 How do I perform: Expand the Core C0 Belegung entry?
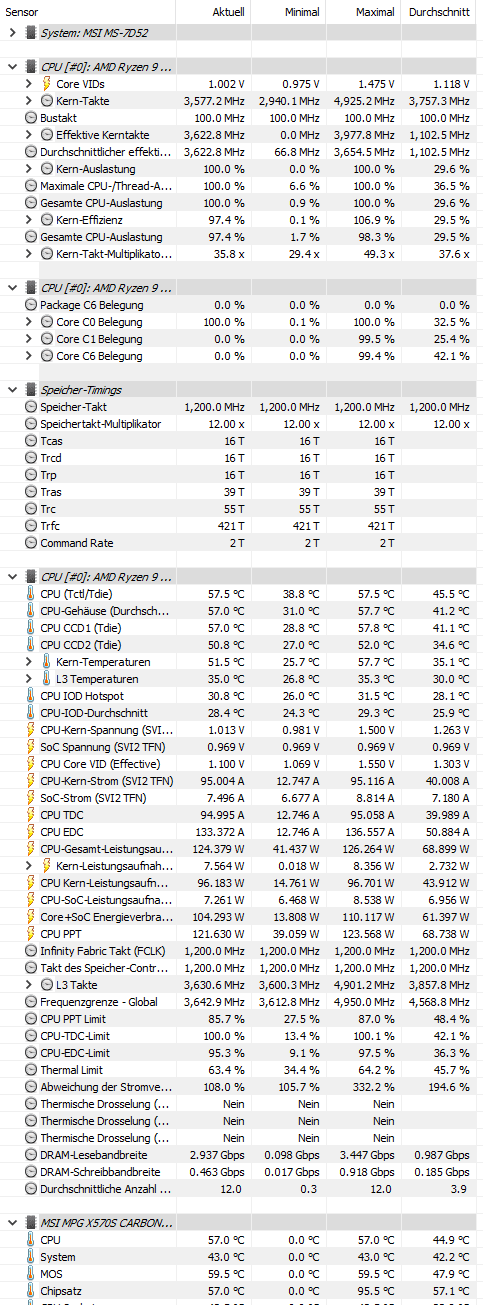pos(28,322)
